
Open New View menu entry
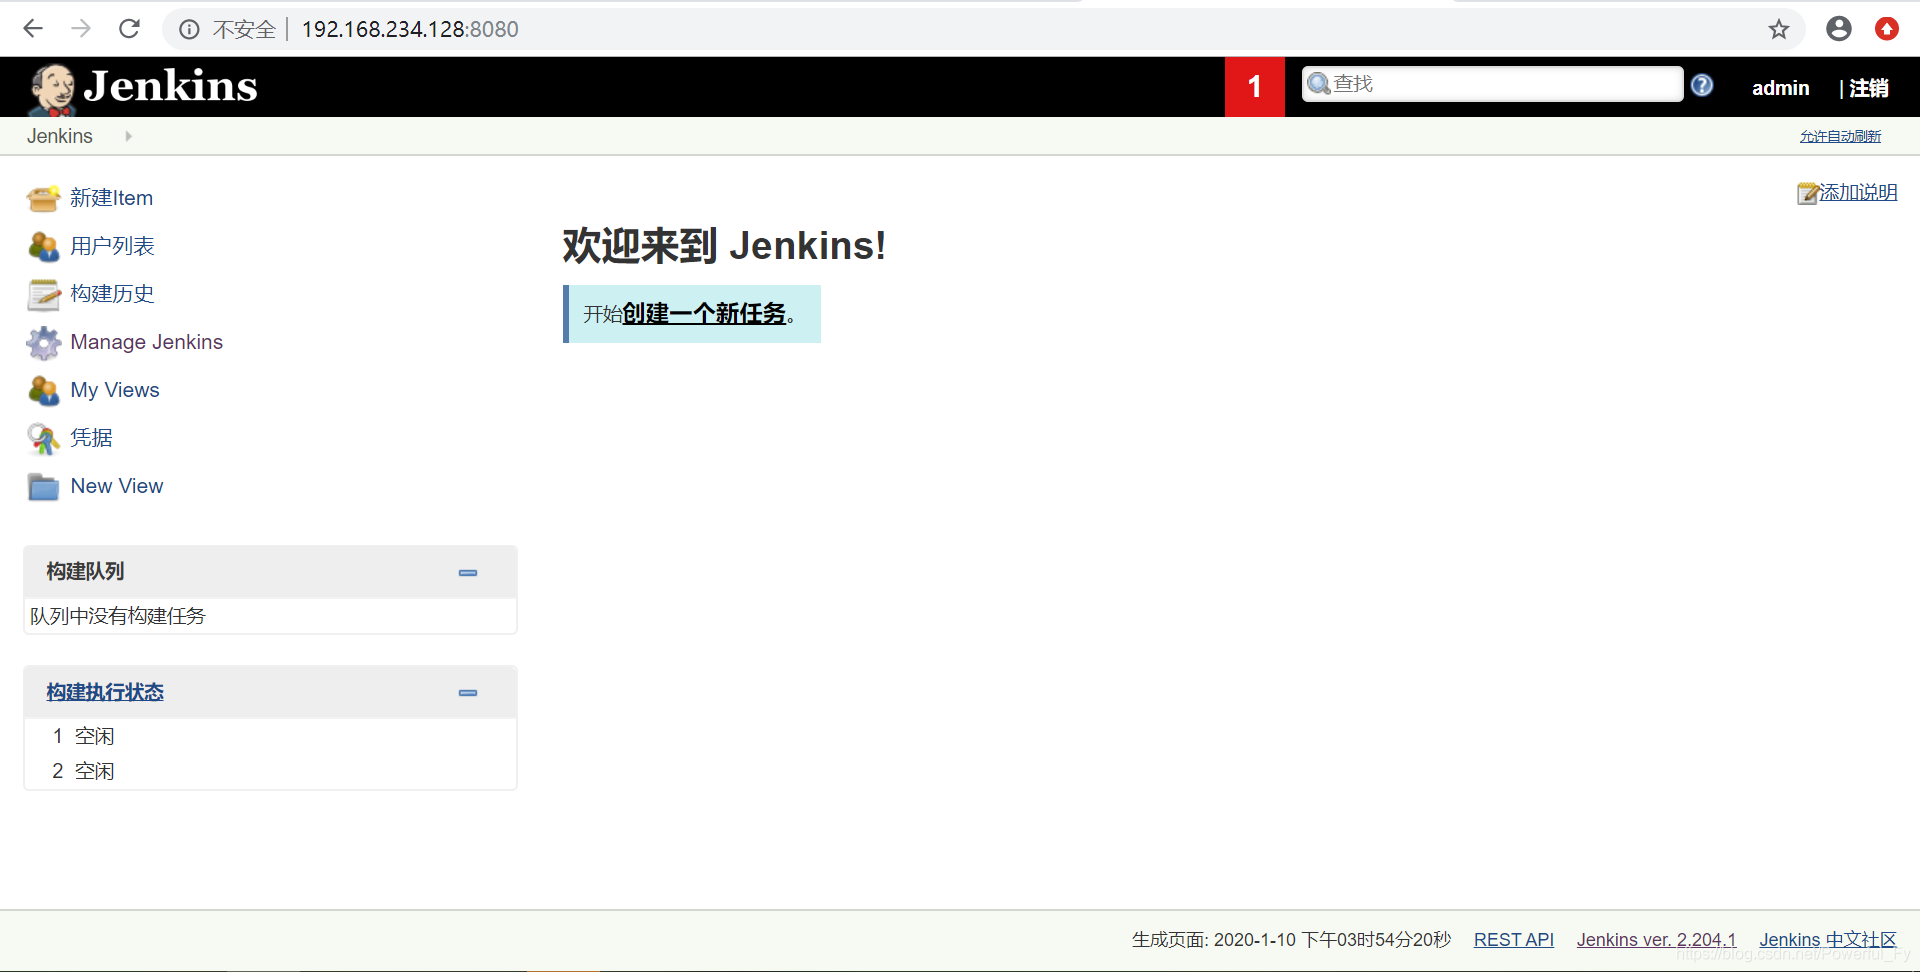pos(117,486)
